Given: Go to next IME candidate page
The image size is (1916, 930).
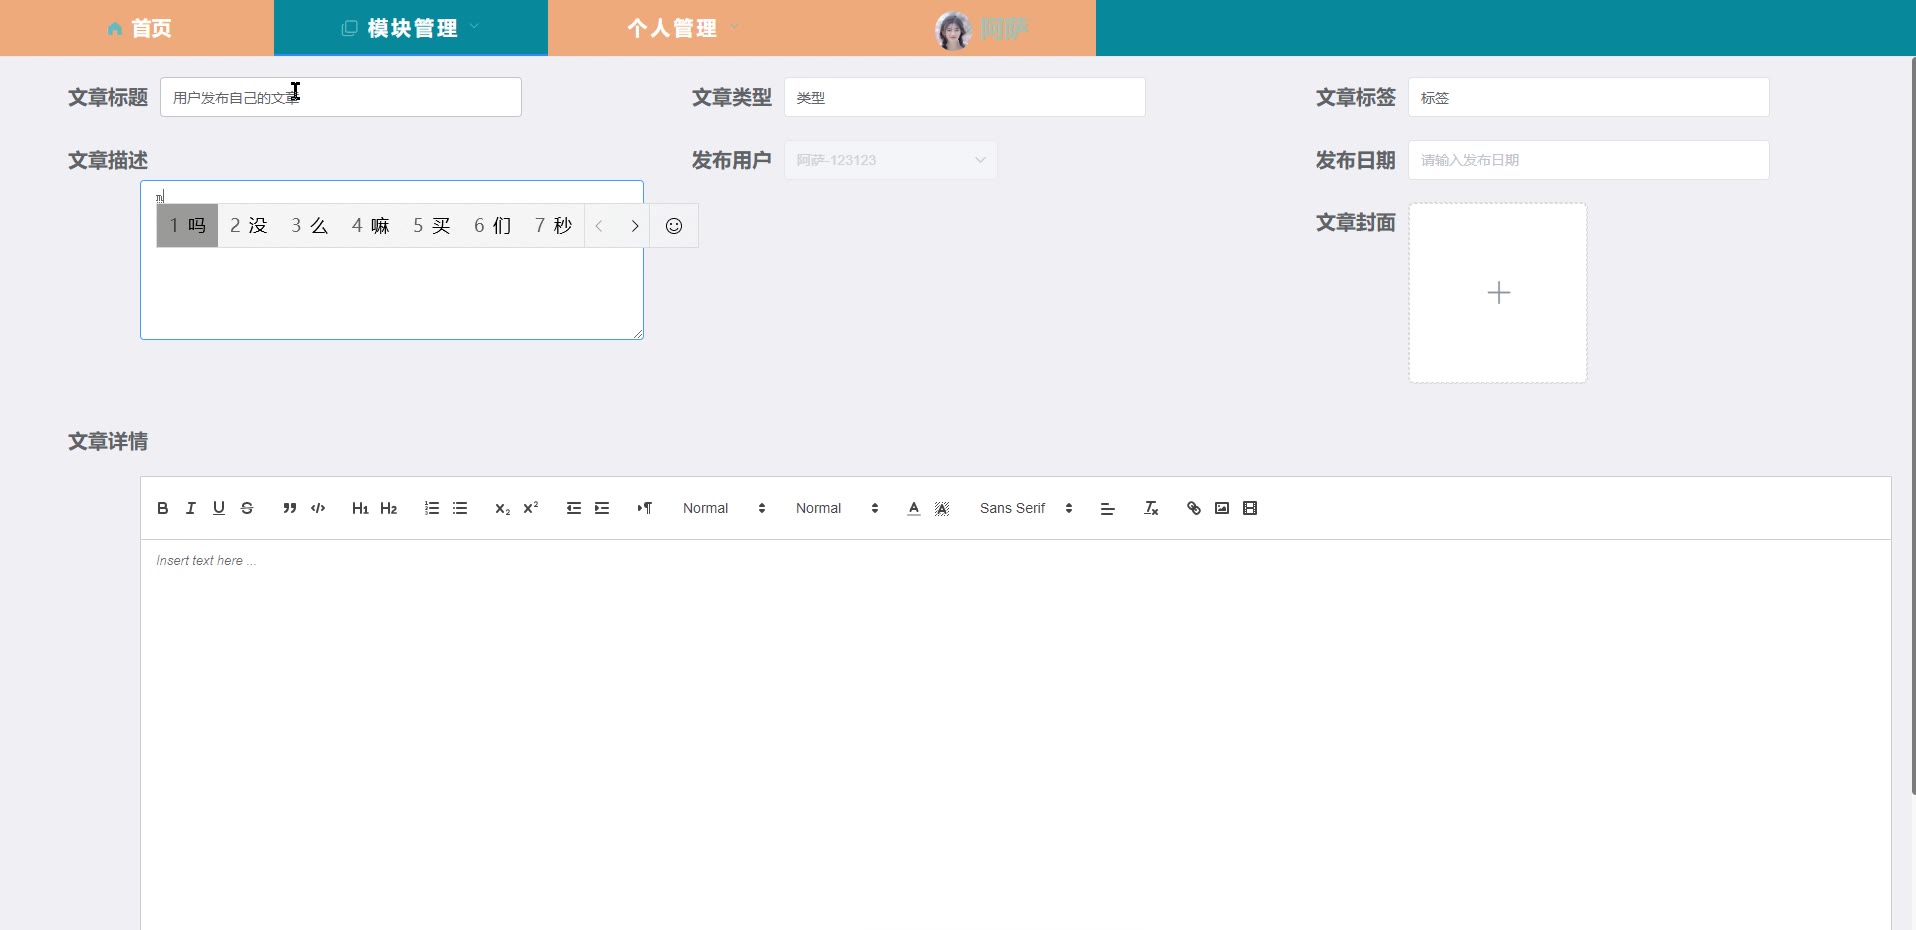Looking at the screenshot, I should point(635,226).
